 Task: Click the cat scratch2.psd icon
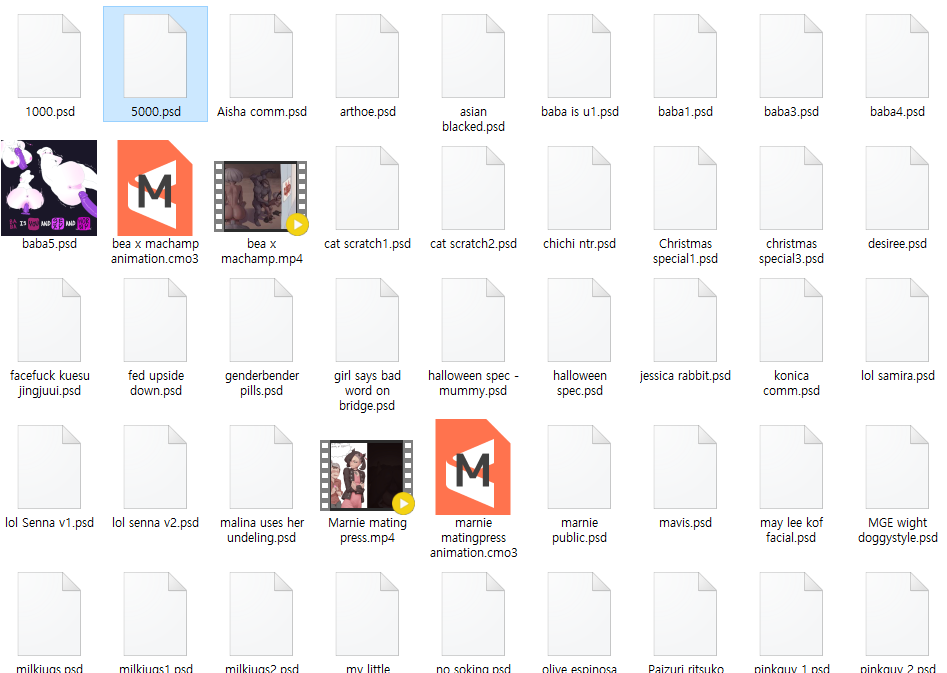click(474, 188)
